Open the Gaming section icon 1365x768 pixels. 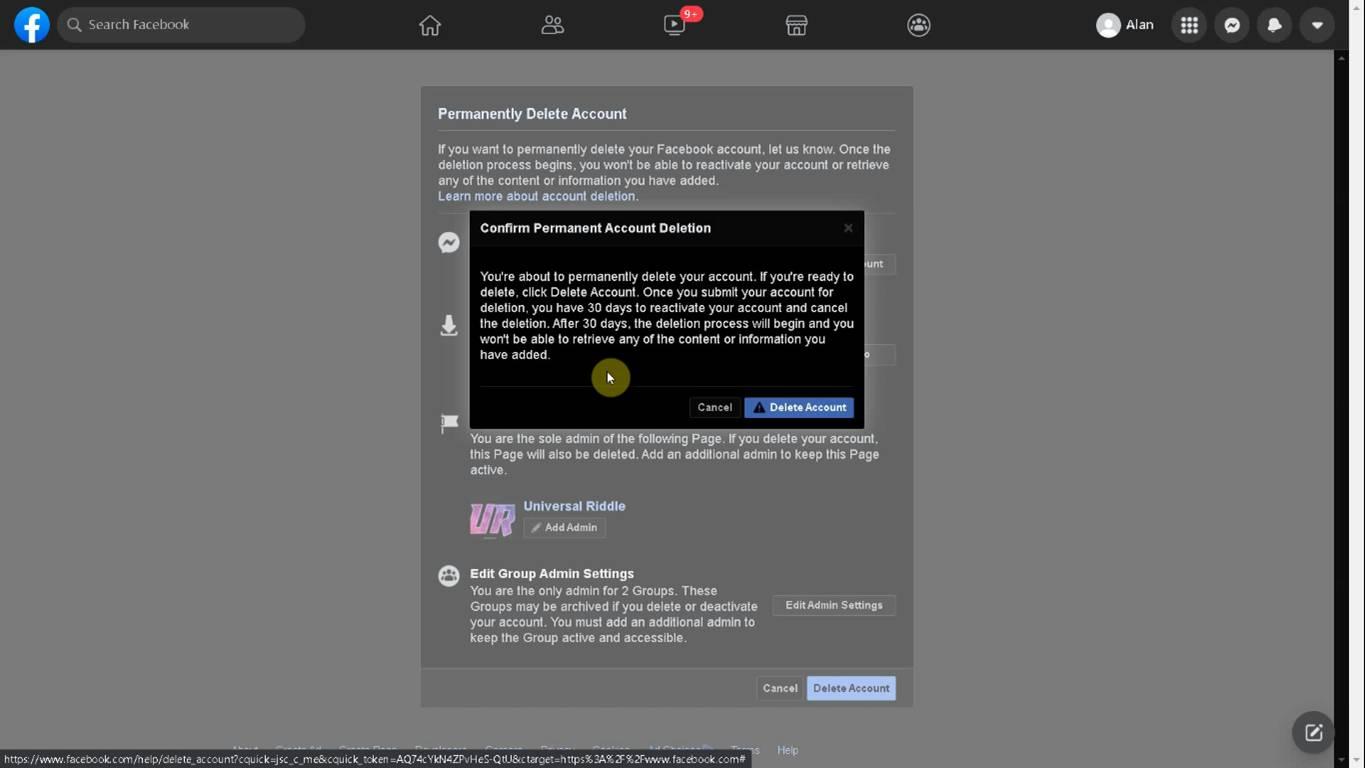point(918,25)
